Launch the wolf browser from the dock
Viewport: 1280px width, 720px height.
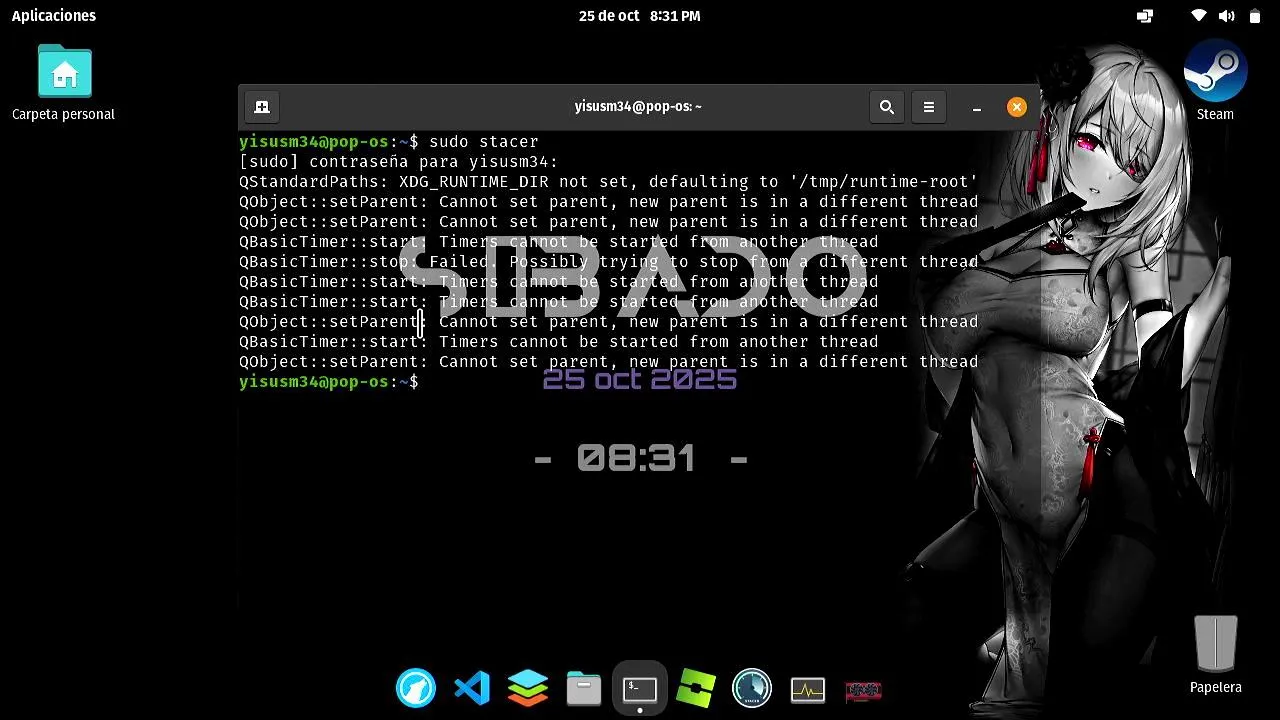[416, 689]
